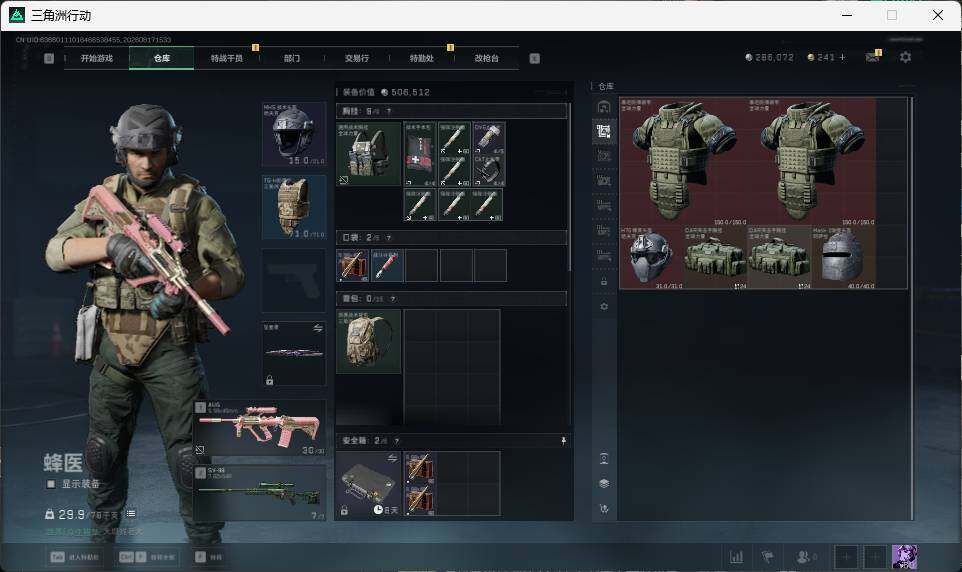Swap the melee weapon via arrows icon
The width and height of the screenshot is (962, 572).
(318, 328)
